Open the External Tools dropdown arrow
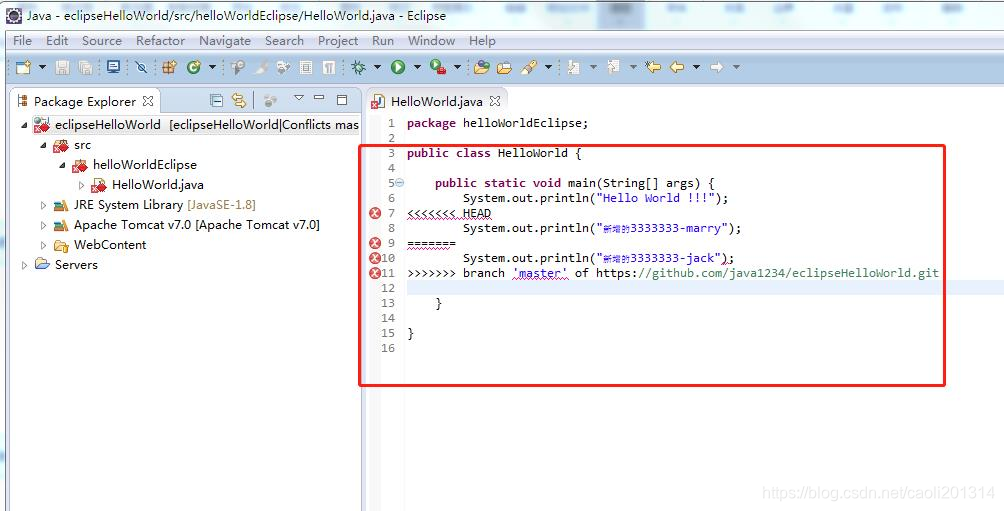 click(457, 67)
